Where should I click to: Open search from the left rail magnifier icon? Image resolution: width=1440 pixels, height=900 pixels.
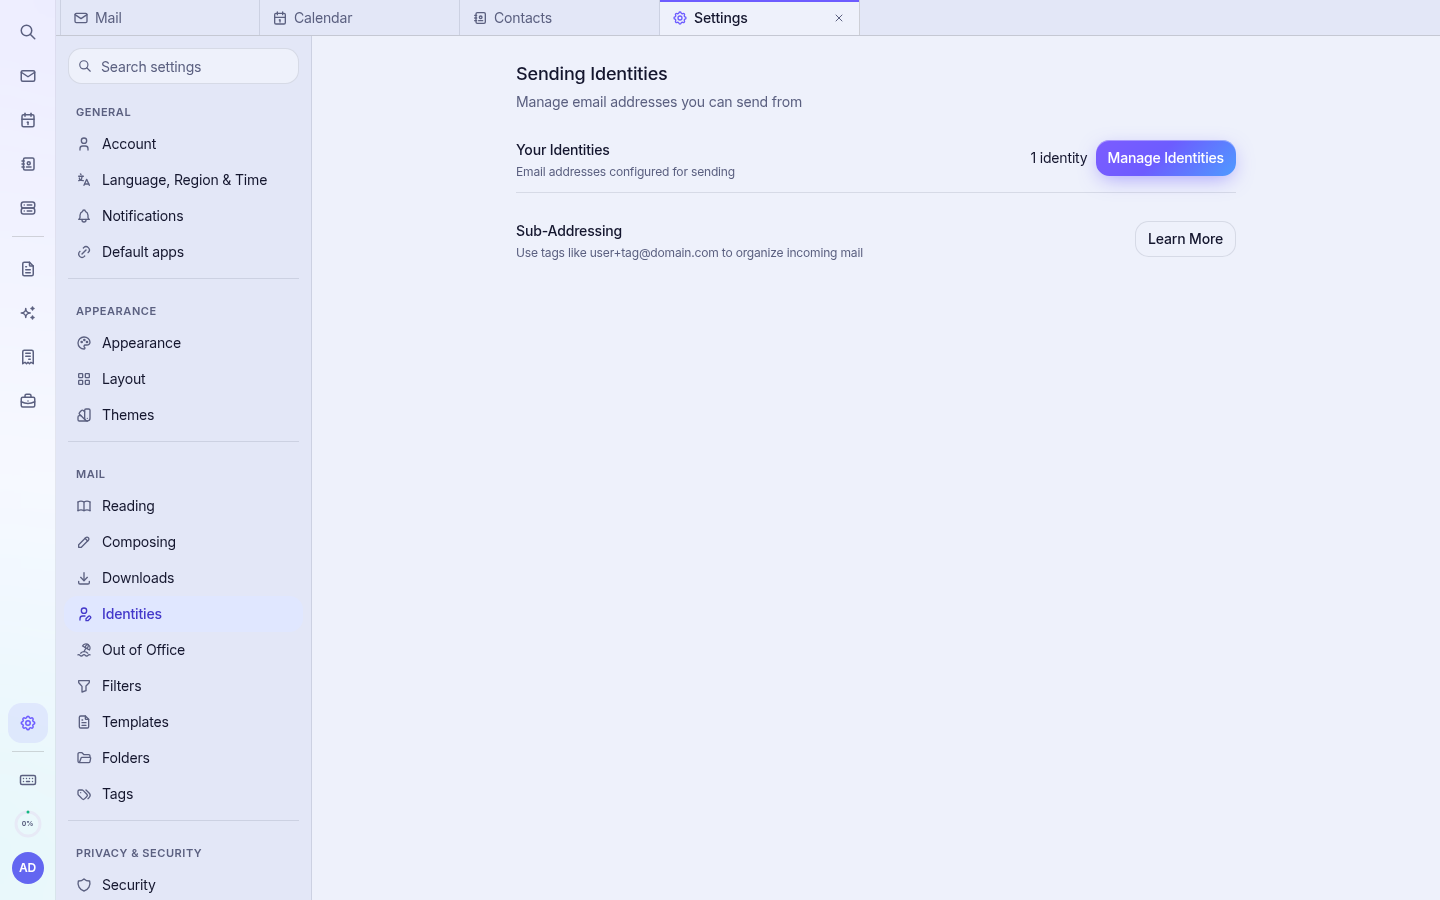[x=28, y=32]
